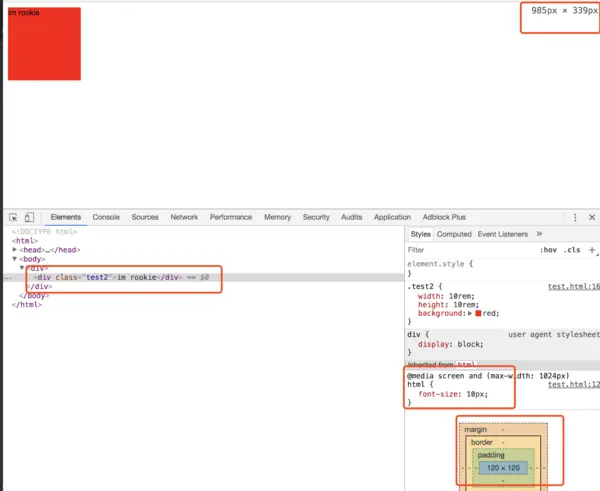Open test.html:12 source link for html rule

(574, 385)
